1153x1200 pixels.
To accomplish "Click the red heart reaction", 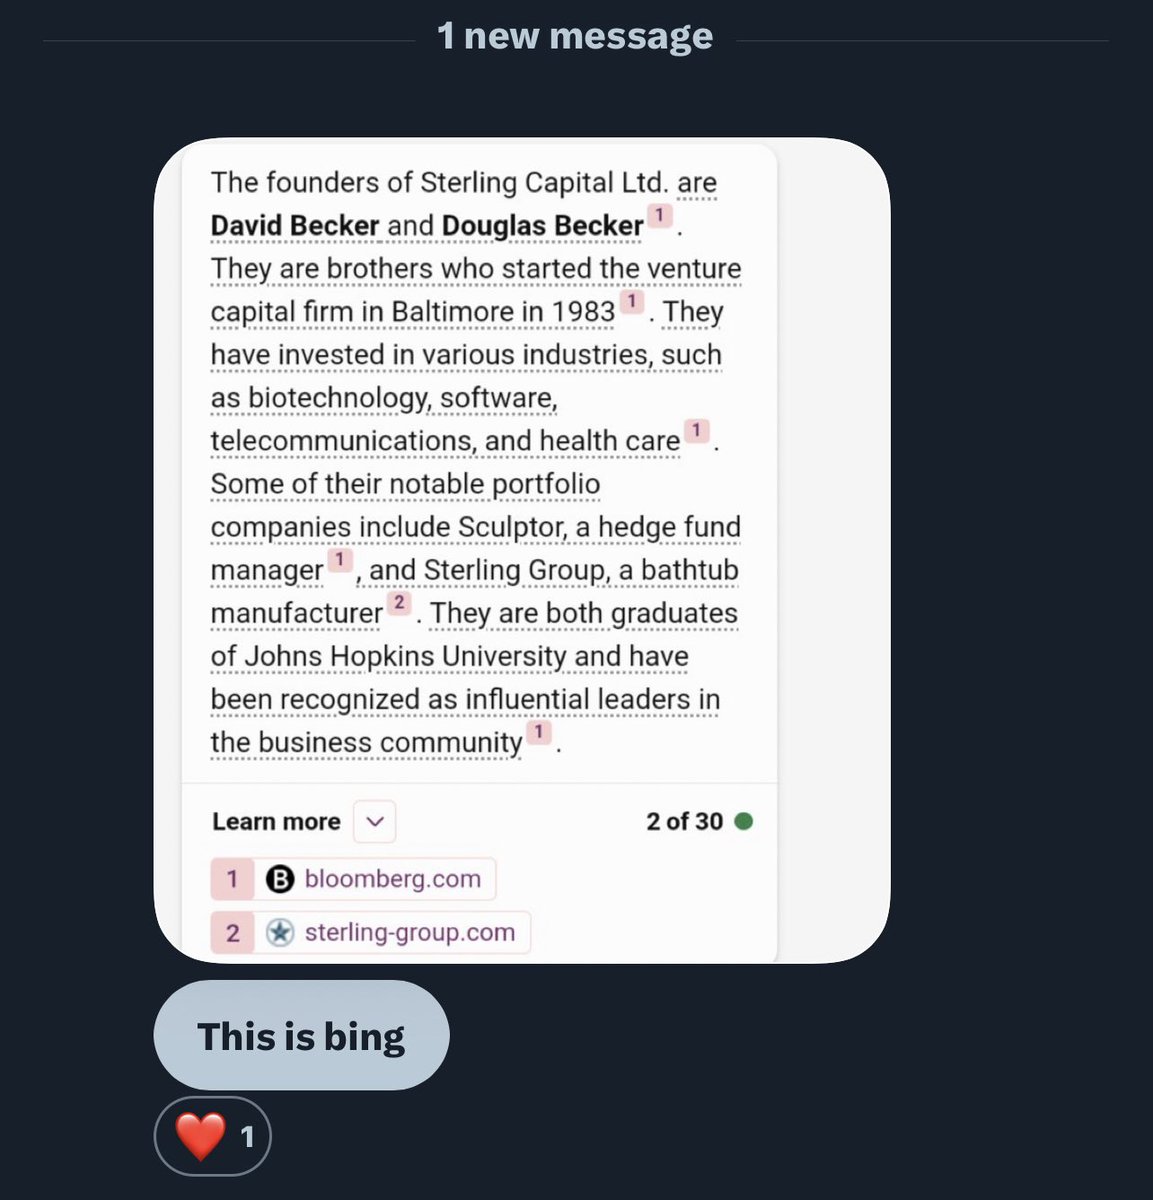I will point(201,1136).
